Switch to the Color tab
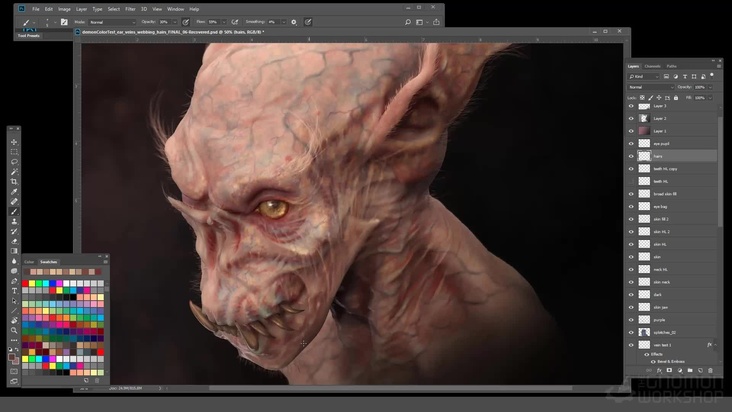Viewport: 732px width, 412px height. point(29,262)
